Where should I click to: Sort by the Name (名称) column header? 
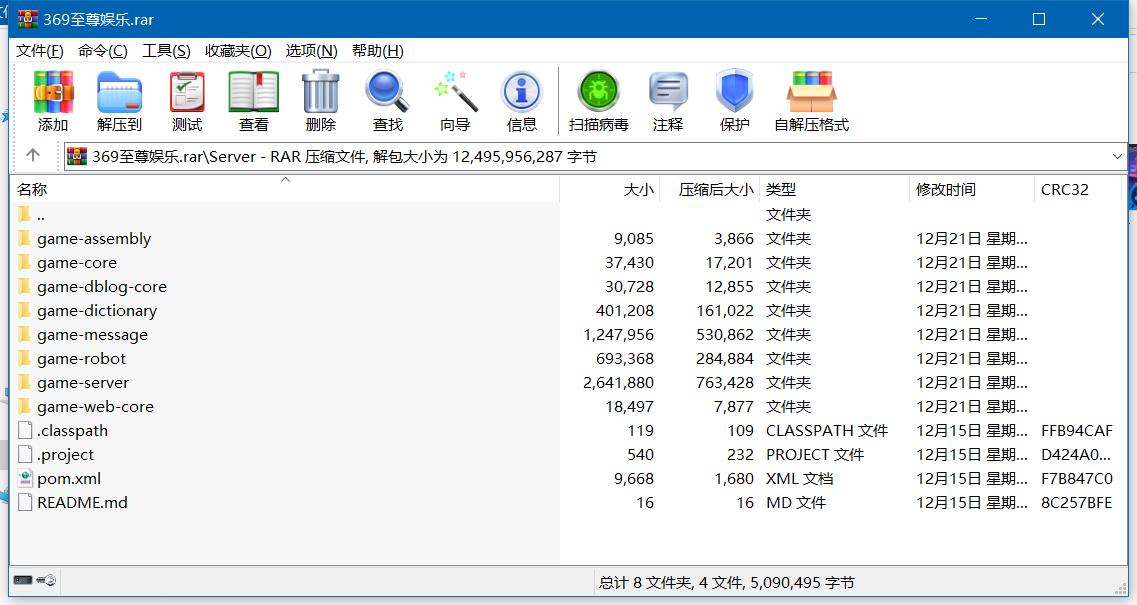(x=32, y=189)
